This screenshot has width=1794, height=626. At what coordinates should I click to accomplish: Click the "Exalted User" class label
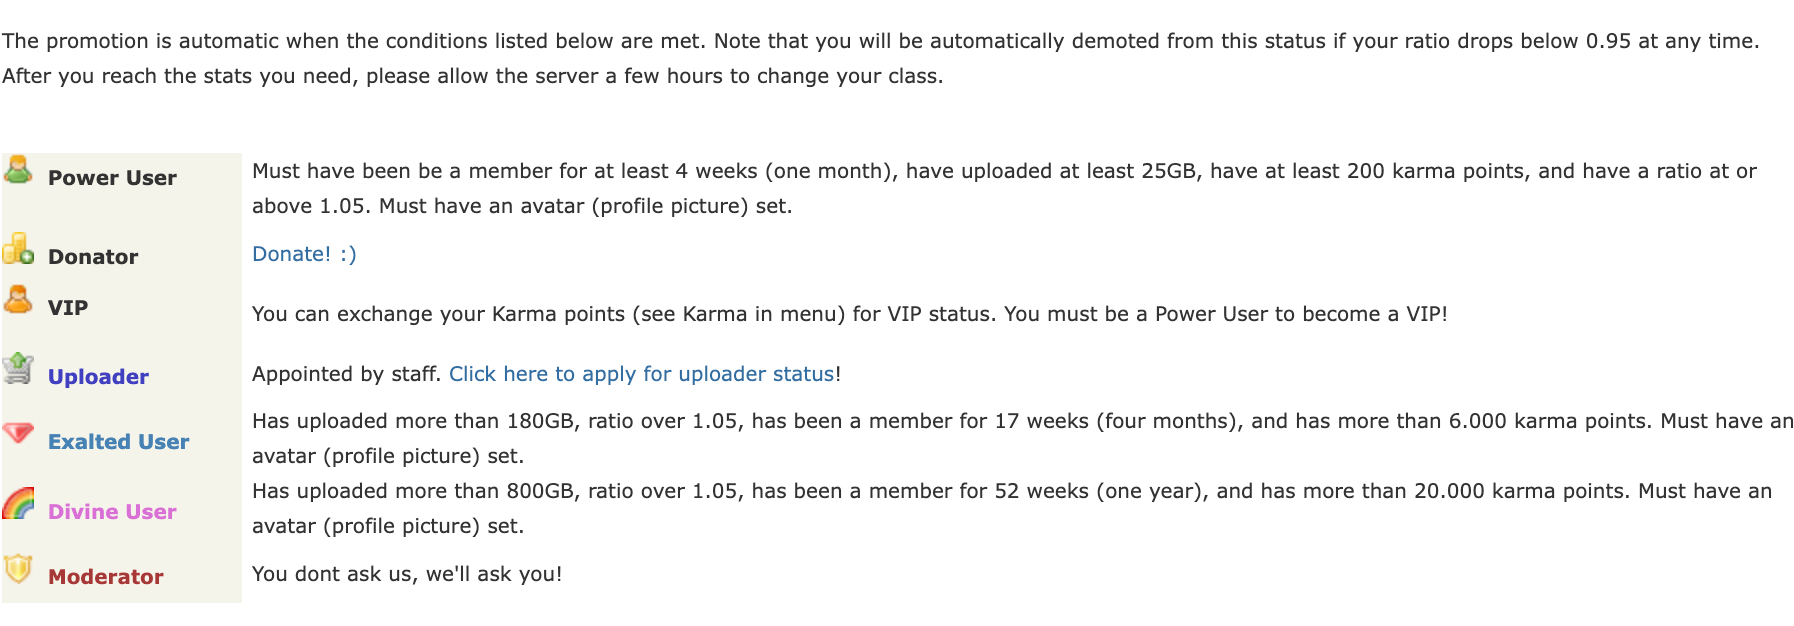coord(118,442)
